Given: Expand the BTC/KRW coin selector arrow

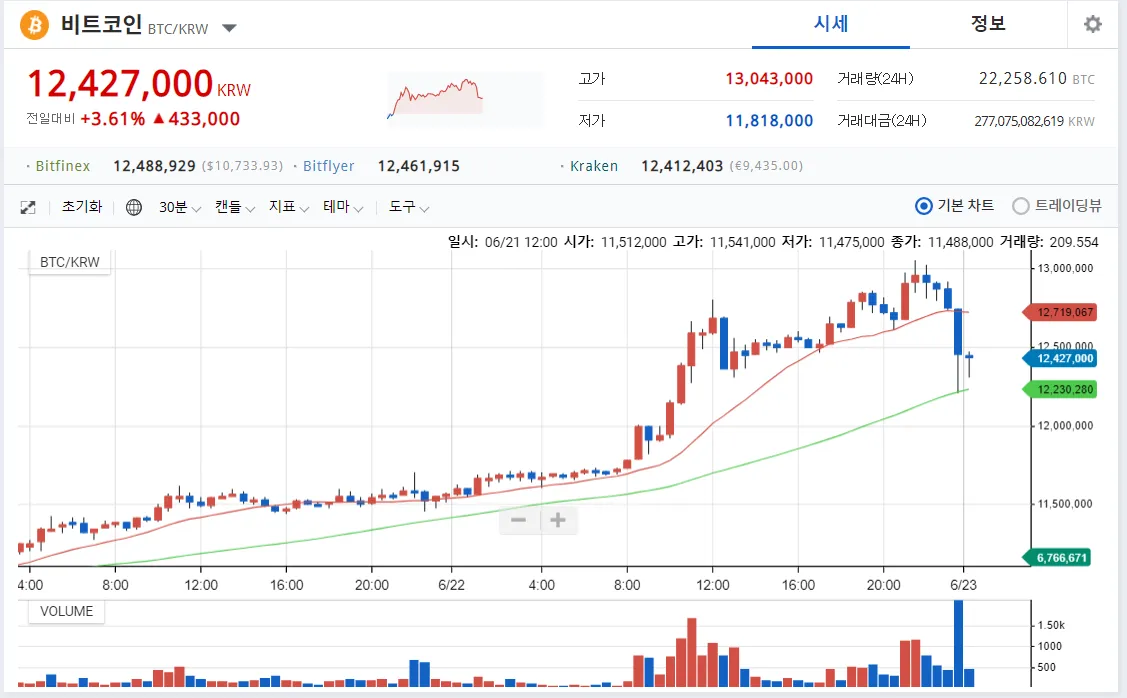Looking at the screenshot, I should [x=229, y=28].
